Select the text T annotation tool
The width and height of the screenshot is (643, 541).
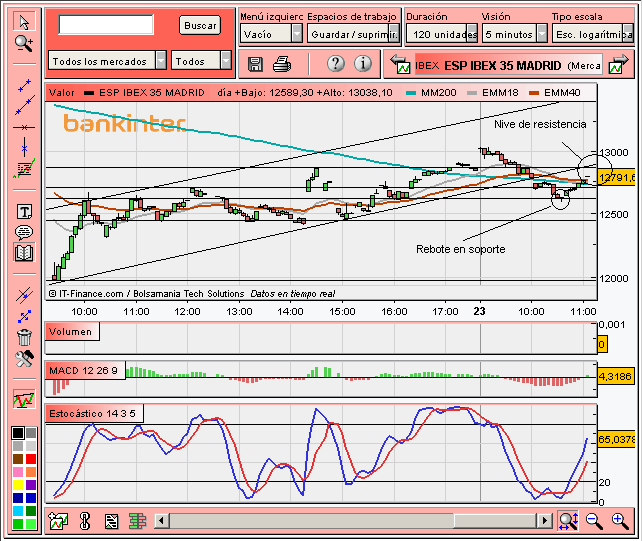click(24, 212)
